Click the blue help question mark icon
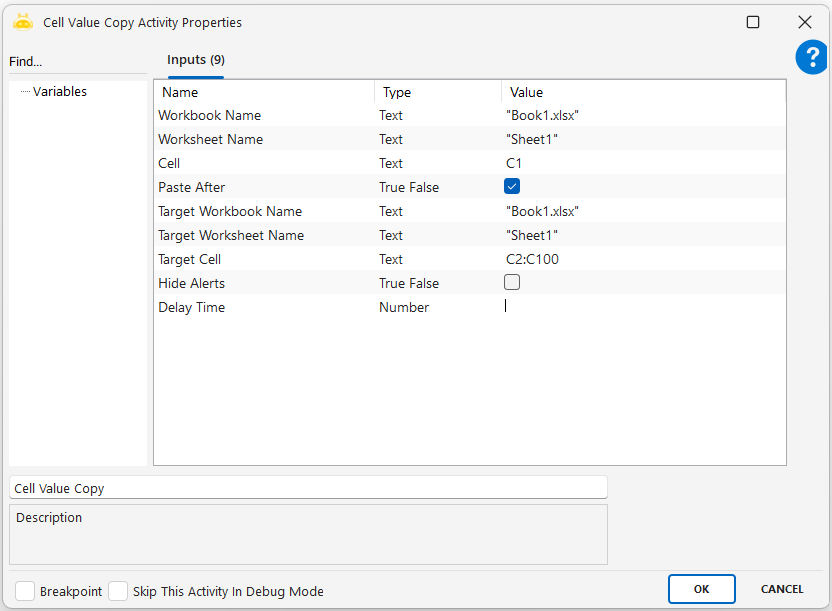Viewport: 832px width, 611px height. tap(811, 58)
